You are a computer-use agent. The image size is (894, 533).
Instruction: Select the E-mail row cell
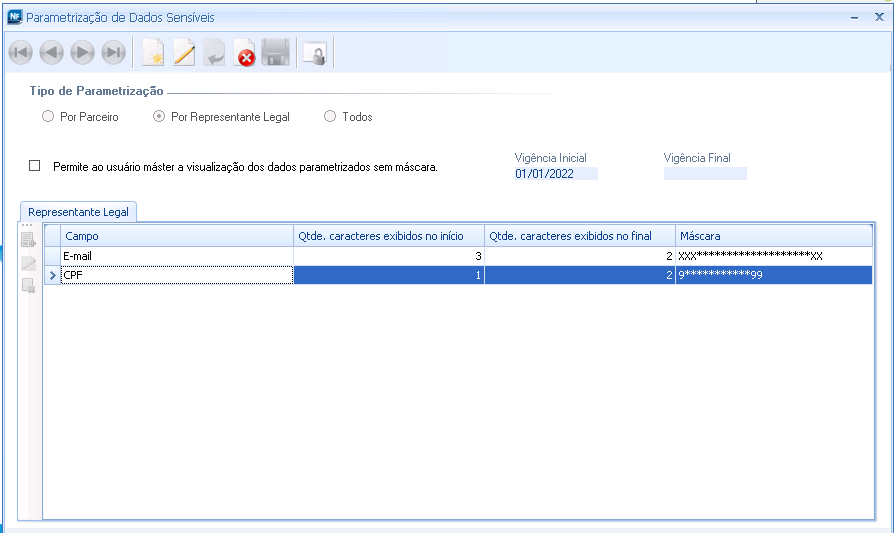tap(177, 256)
